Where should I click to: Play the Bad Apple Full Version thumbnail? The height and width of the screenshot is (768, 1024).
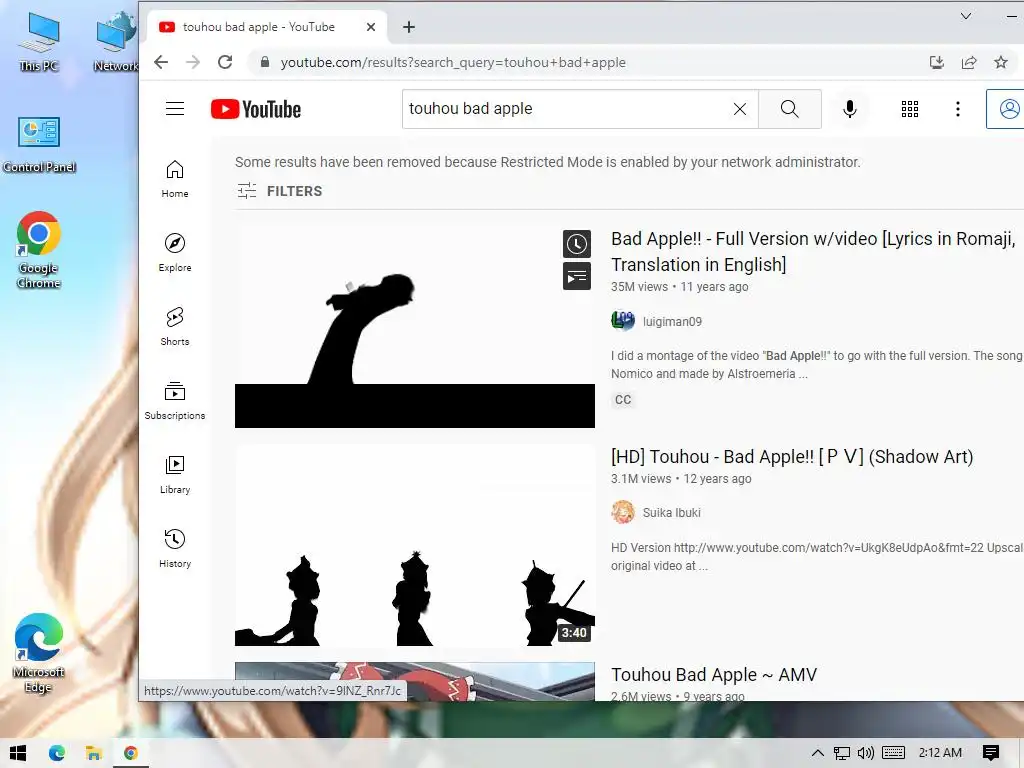(415, 327)
